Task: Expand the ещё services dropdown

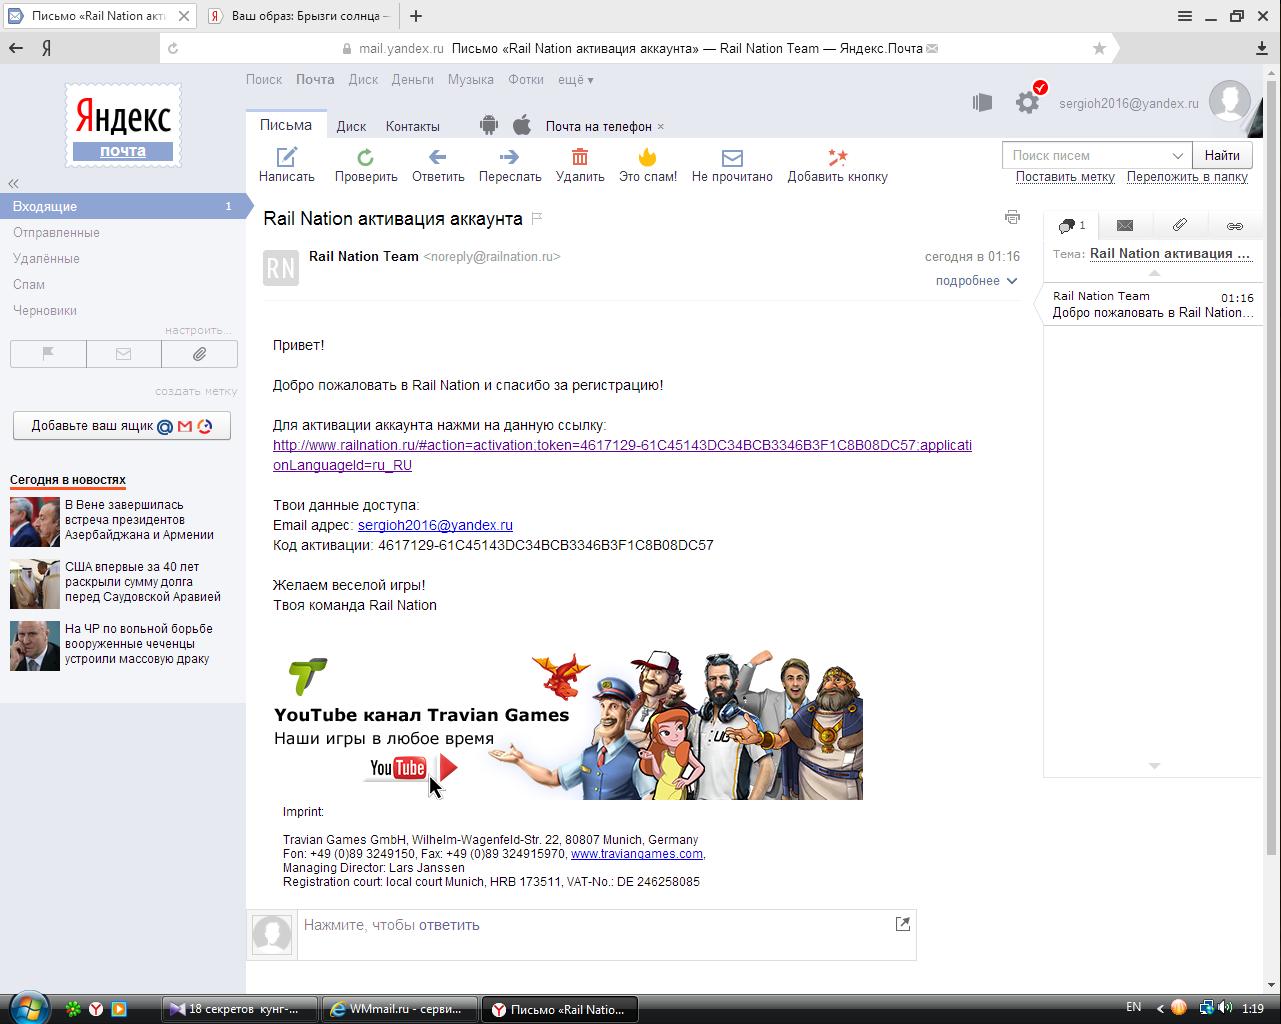Action: (x=576, y=79)
